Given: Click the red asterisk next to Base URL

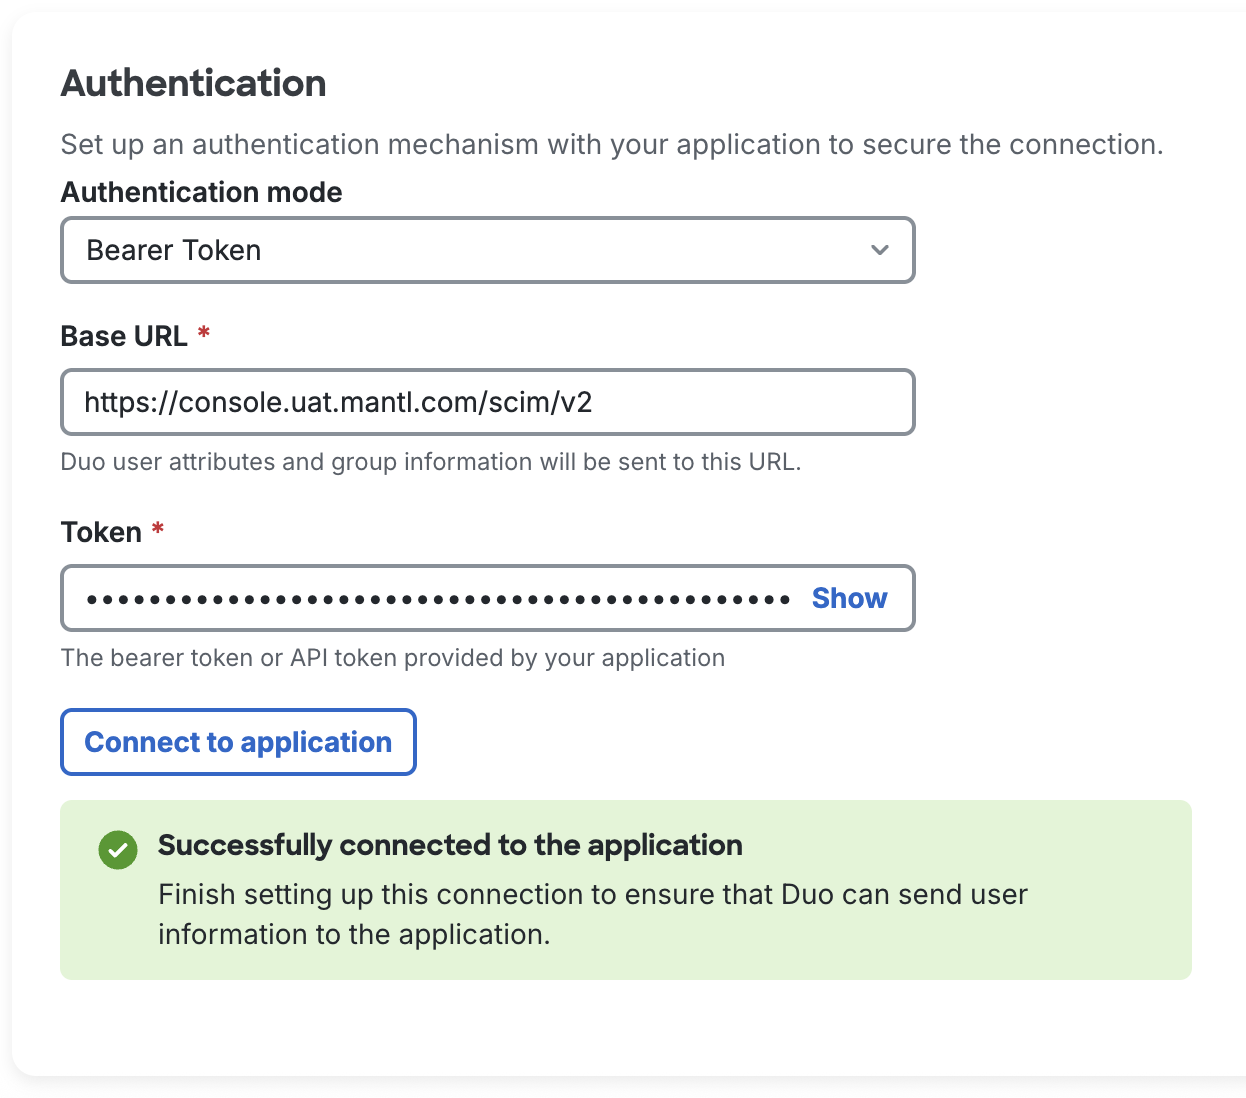Looking at the screenshot, I should pyautogui.click(x=204, y=333).
